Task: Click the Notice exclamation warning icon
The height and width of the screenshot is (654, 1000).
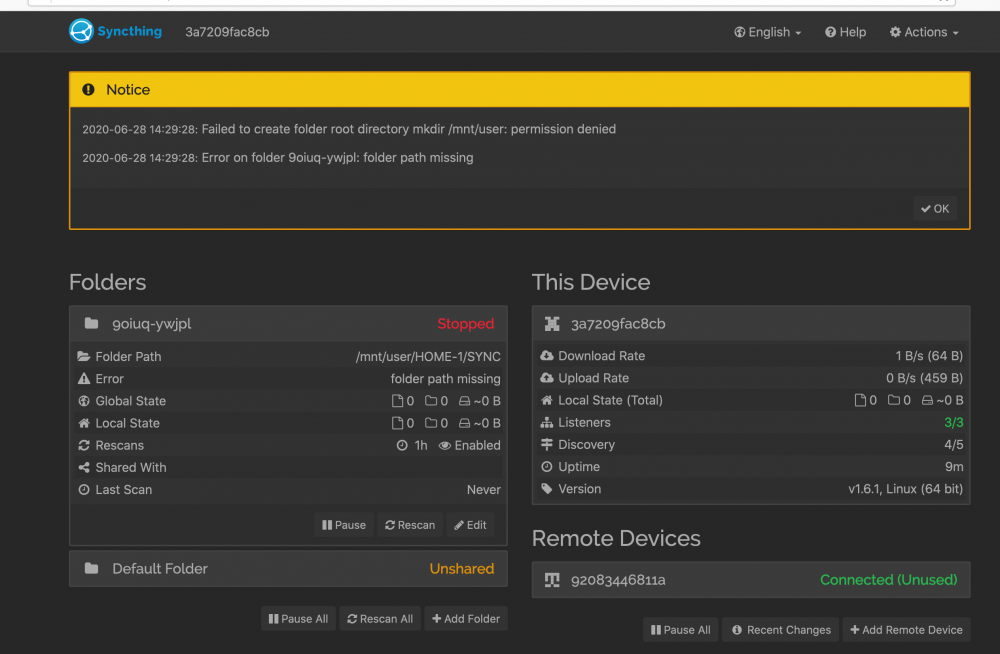Action: pyautogui.click(x=89, y=89)
